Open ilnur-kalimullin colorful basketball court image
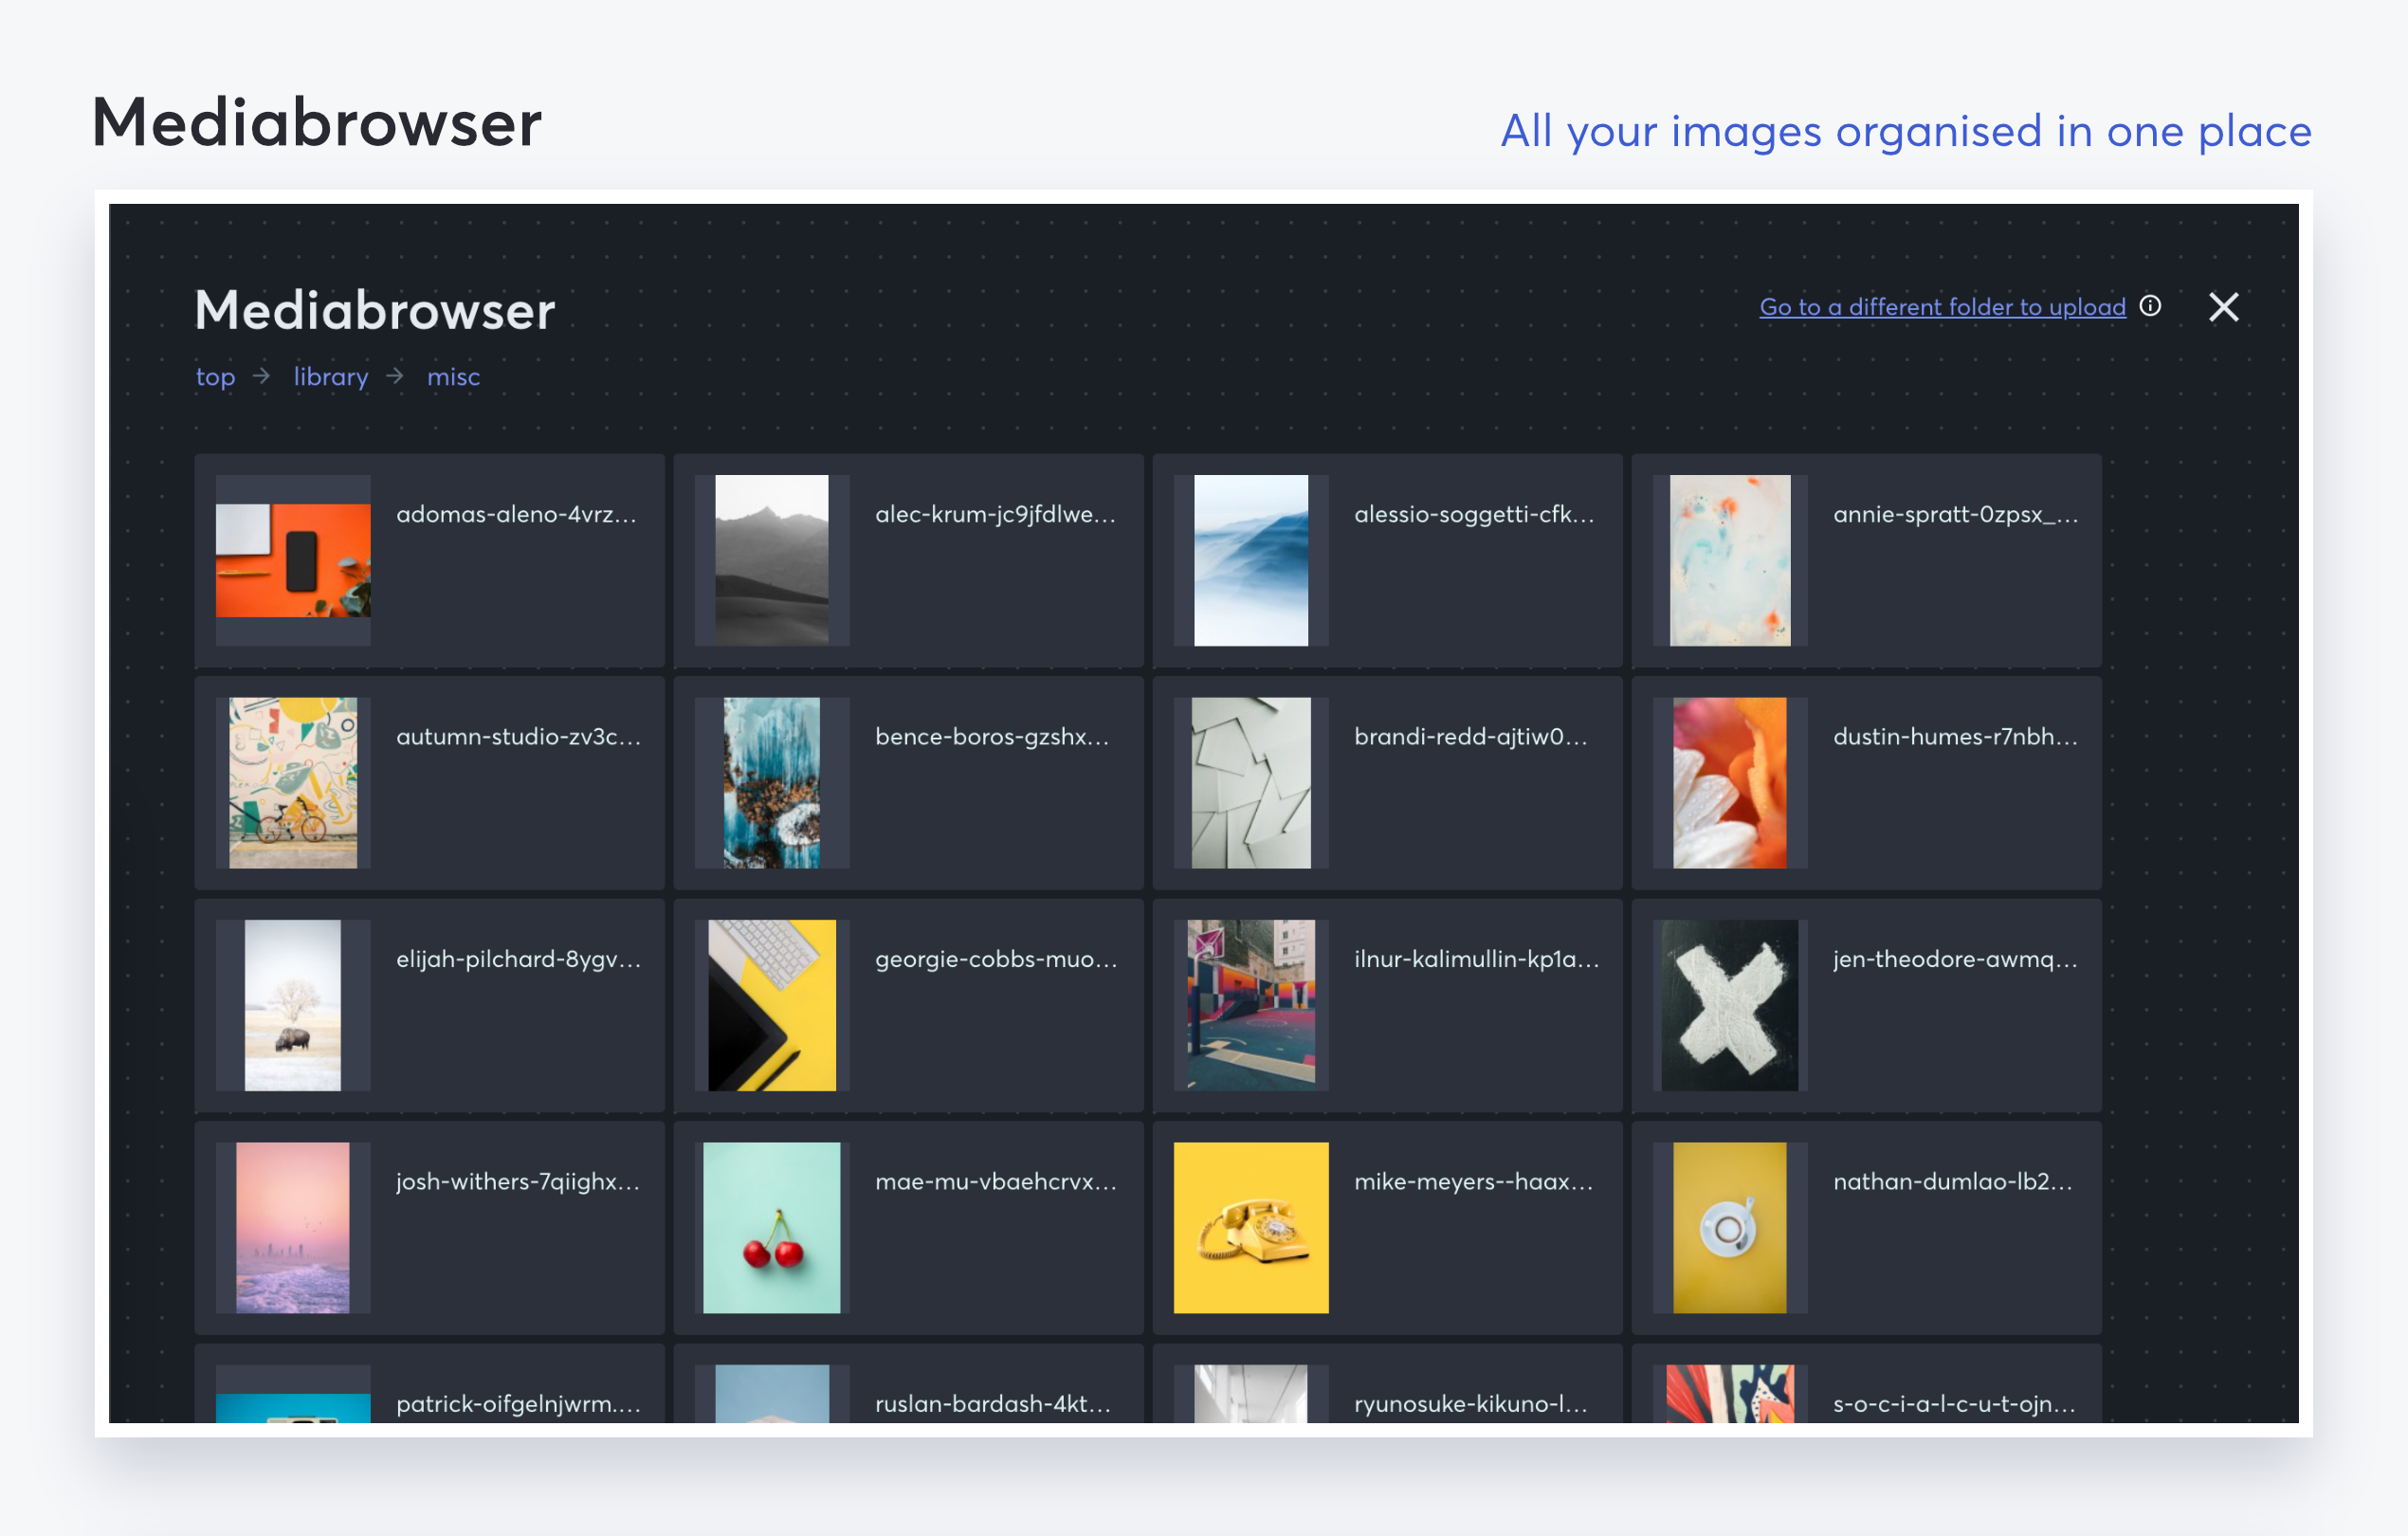2408x1536 pixels. [1250, 1005]
